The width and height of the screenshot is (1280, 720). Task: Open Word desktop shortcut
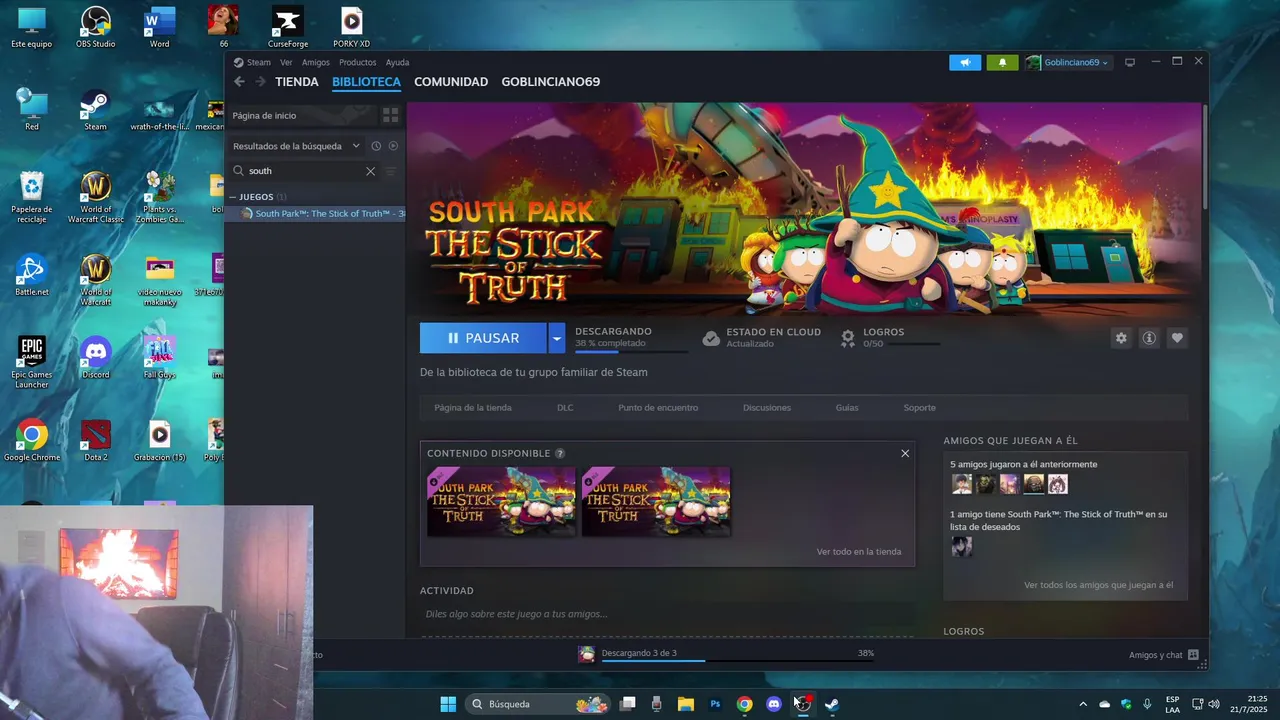coord(159,27)
